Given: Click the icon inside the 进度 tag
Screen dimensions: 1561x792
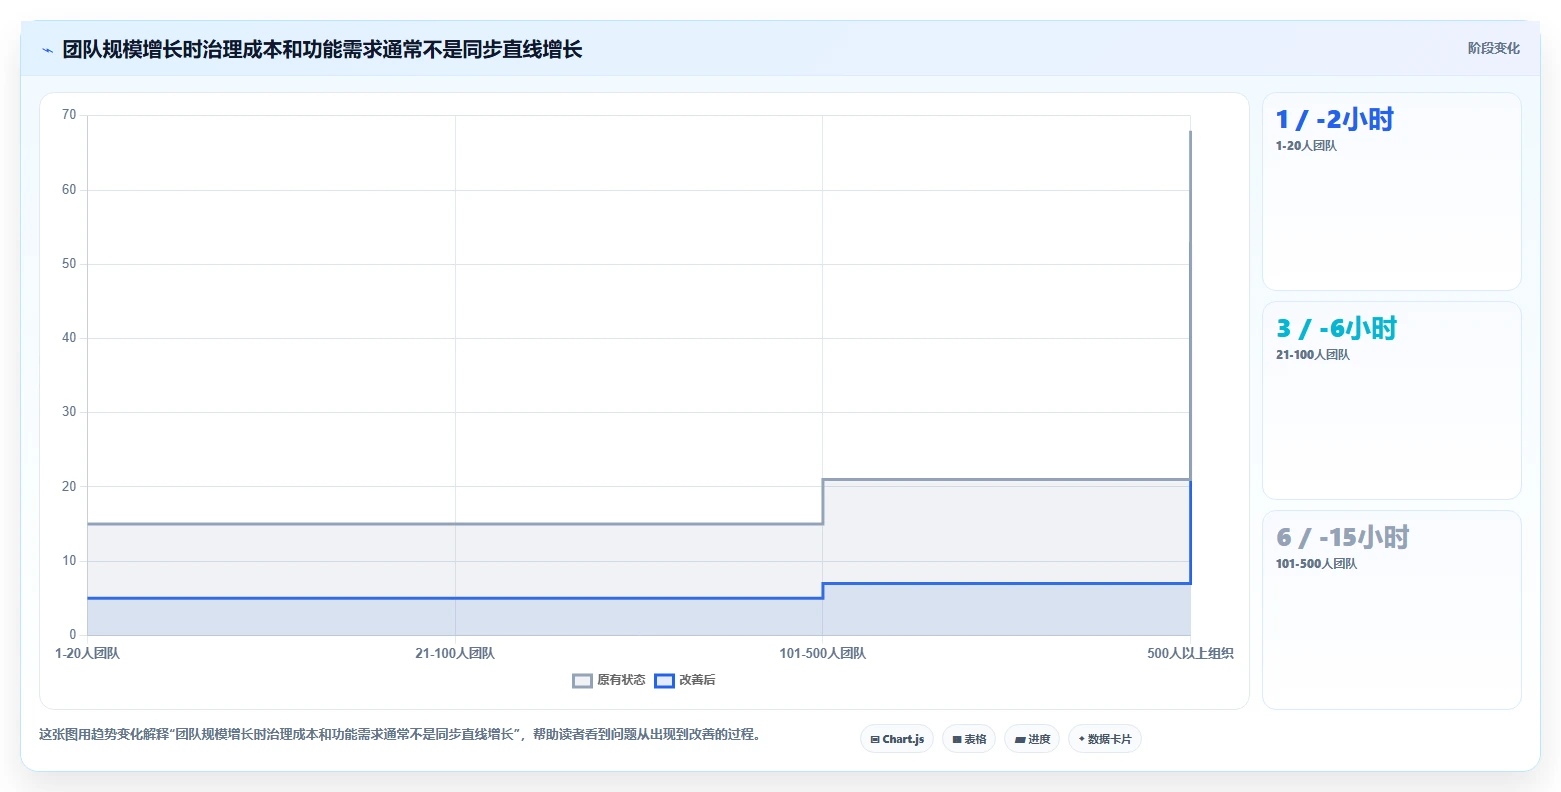Looking at the screenshot, I should point(1020,740).
